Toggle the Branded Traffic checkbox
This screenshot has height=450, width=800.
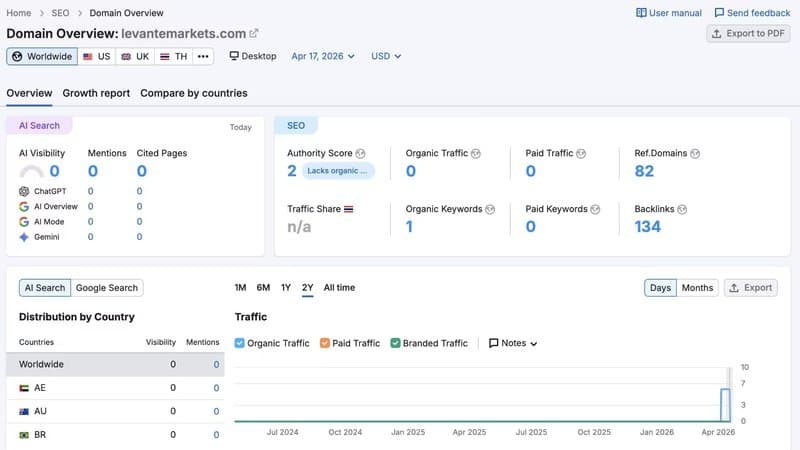pyautogui.click(x=395, y=343)
